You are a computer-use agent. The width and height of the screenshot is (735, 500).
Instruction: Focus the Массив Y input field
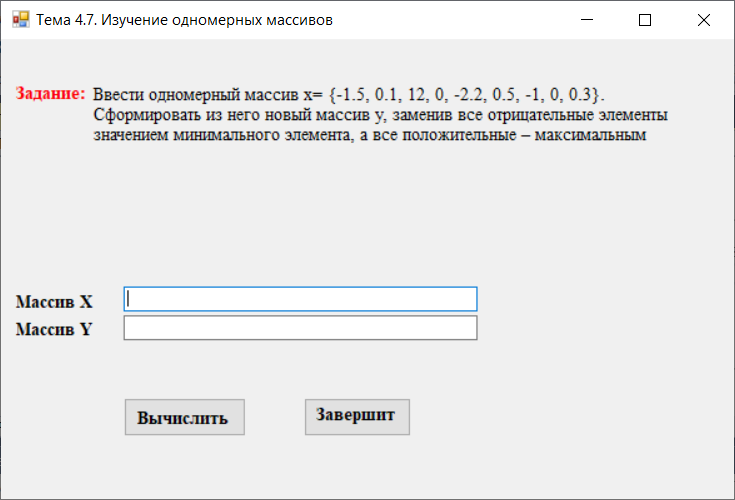[300, 328]
